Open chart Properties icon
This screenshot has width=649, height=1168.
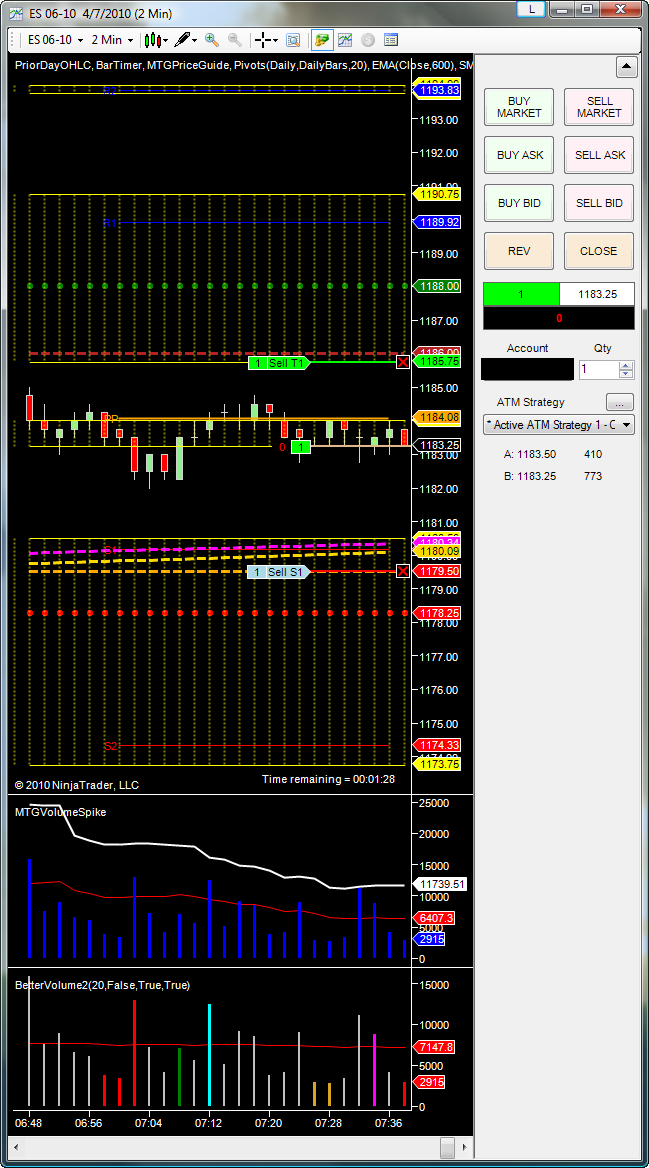[x=390, y=39]
